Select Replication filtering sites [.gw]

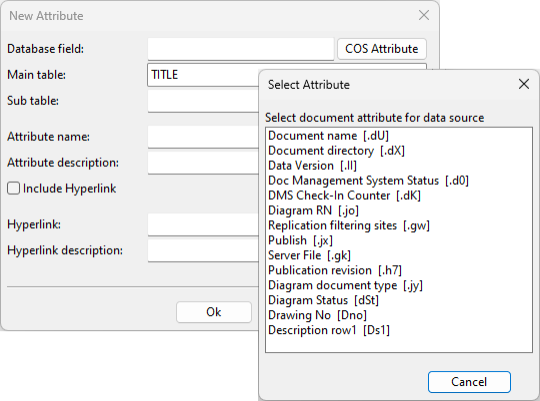pyautogui.click(x=349, y=225)
